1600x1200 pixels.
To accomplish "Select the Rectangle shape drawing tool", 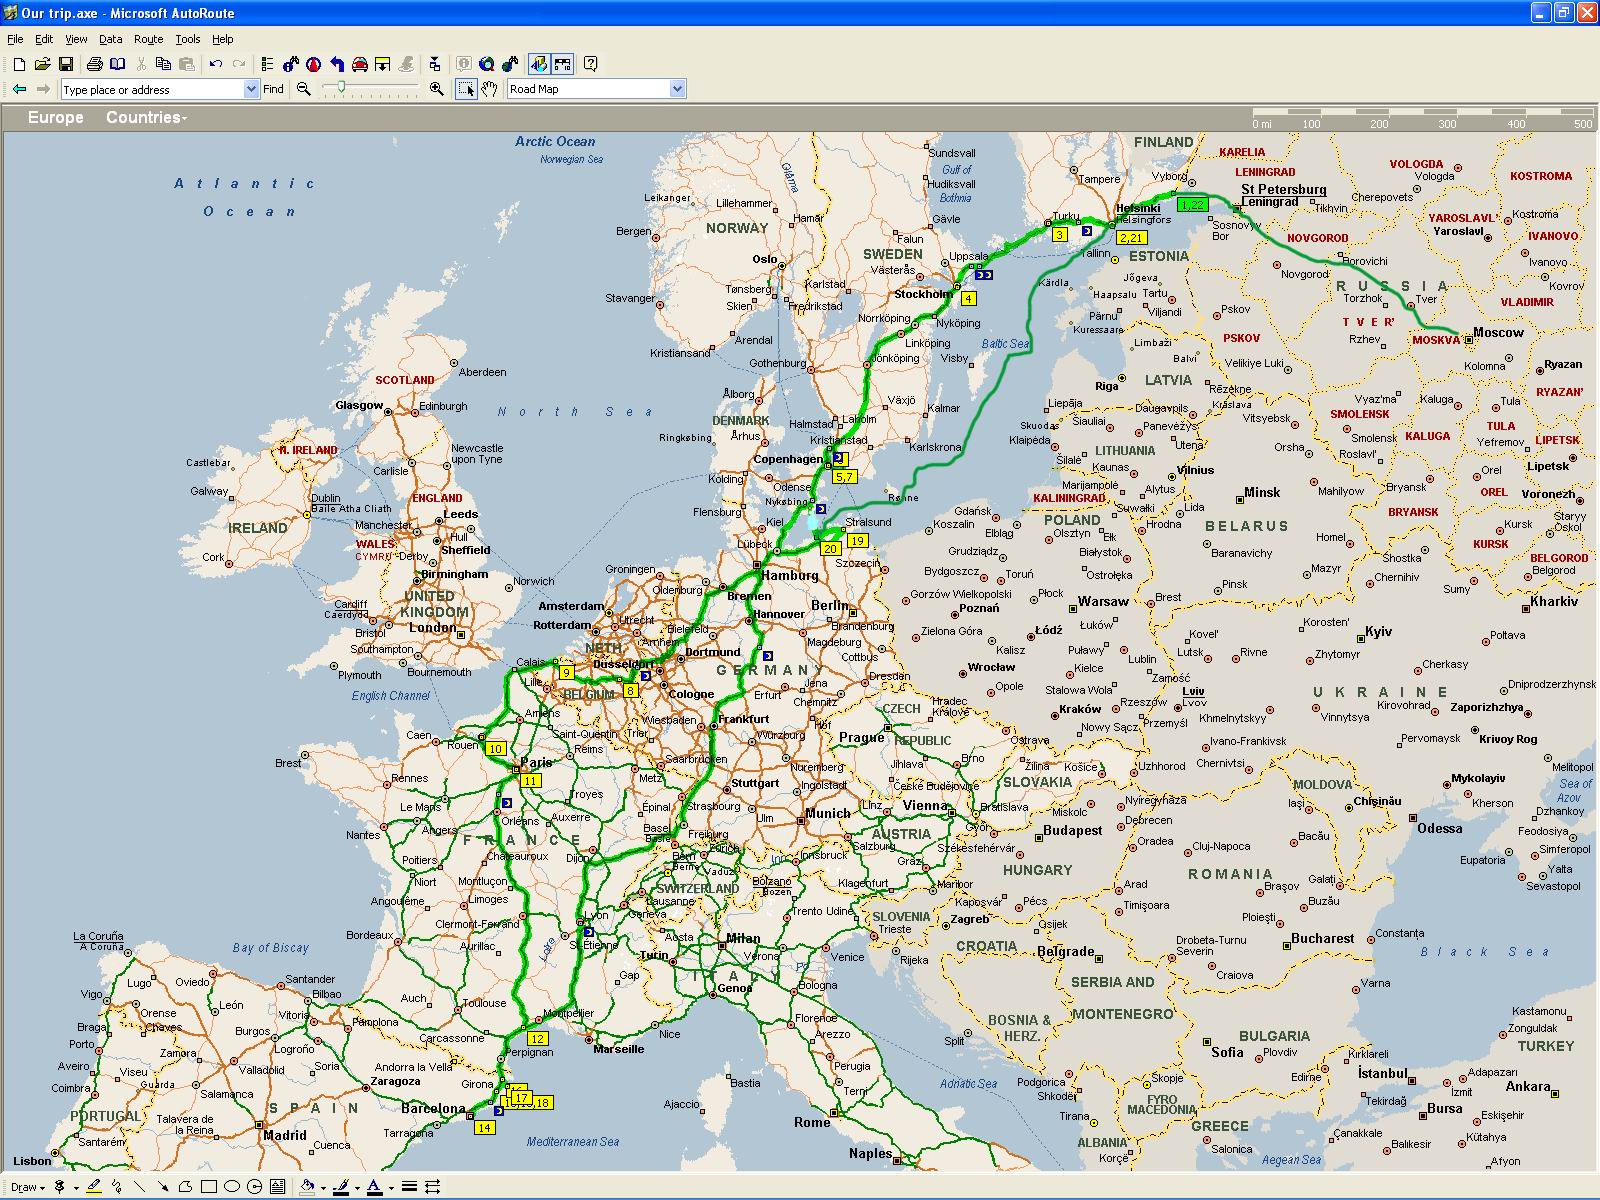I will 208,1187.
